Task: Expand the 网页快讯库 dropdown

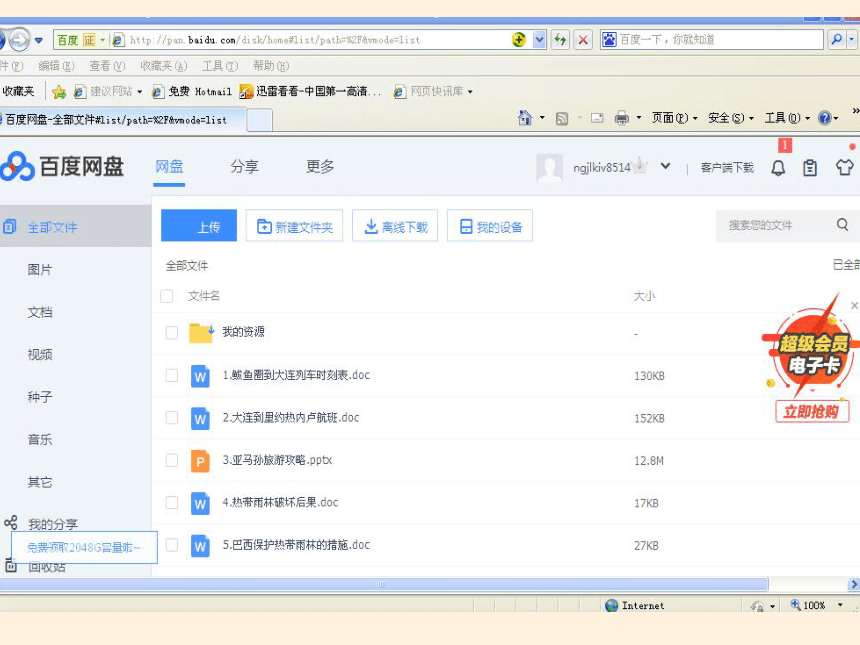Action: (470, 92)
